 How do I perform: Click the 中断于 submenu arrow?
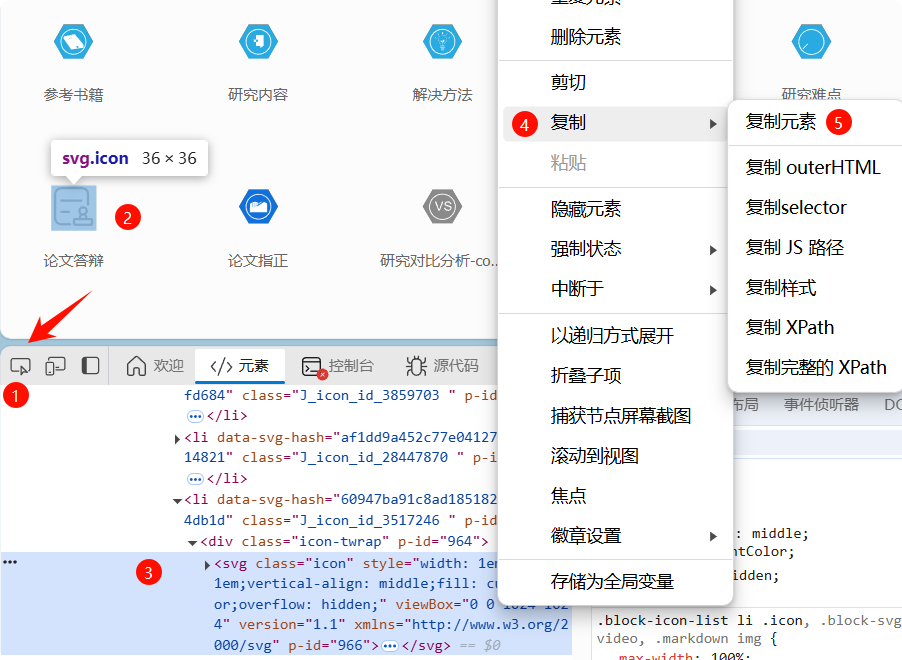713,290
